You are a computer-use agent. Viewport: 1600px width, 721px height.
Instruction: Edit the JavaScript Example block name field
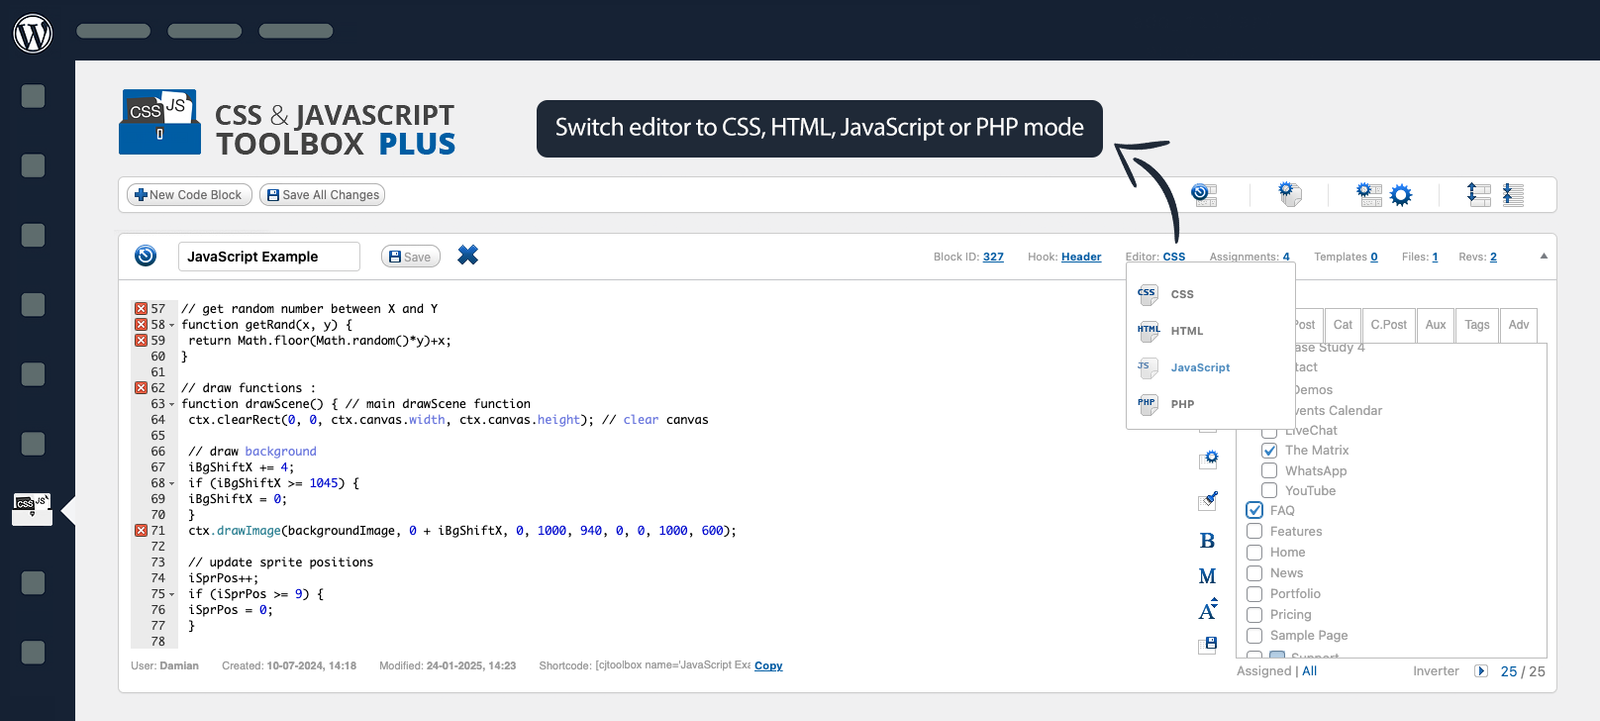pyautogui.click(x=269, y=257)
